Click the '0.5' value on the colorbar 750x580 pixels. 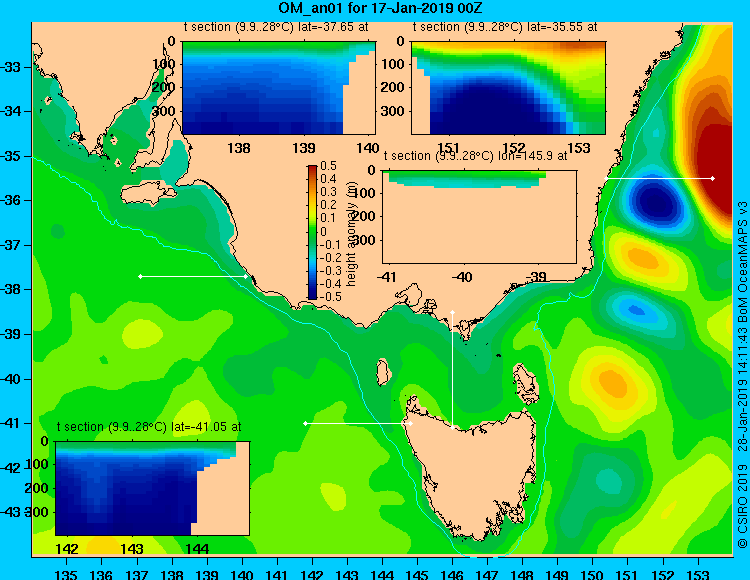pos(329,166)
